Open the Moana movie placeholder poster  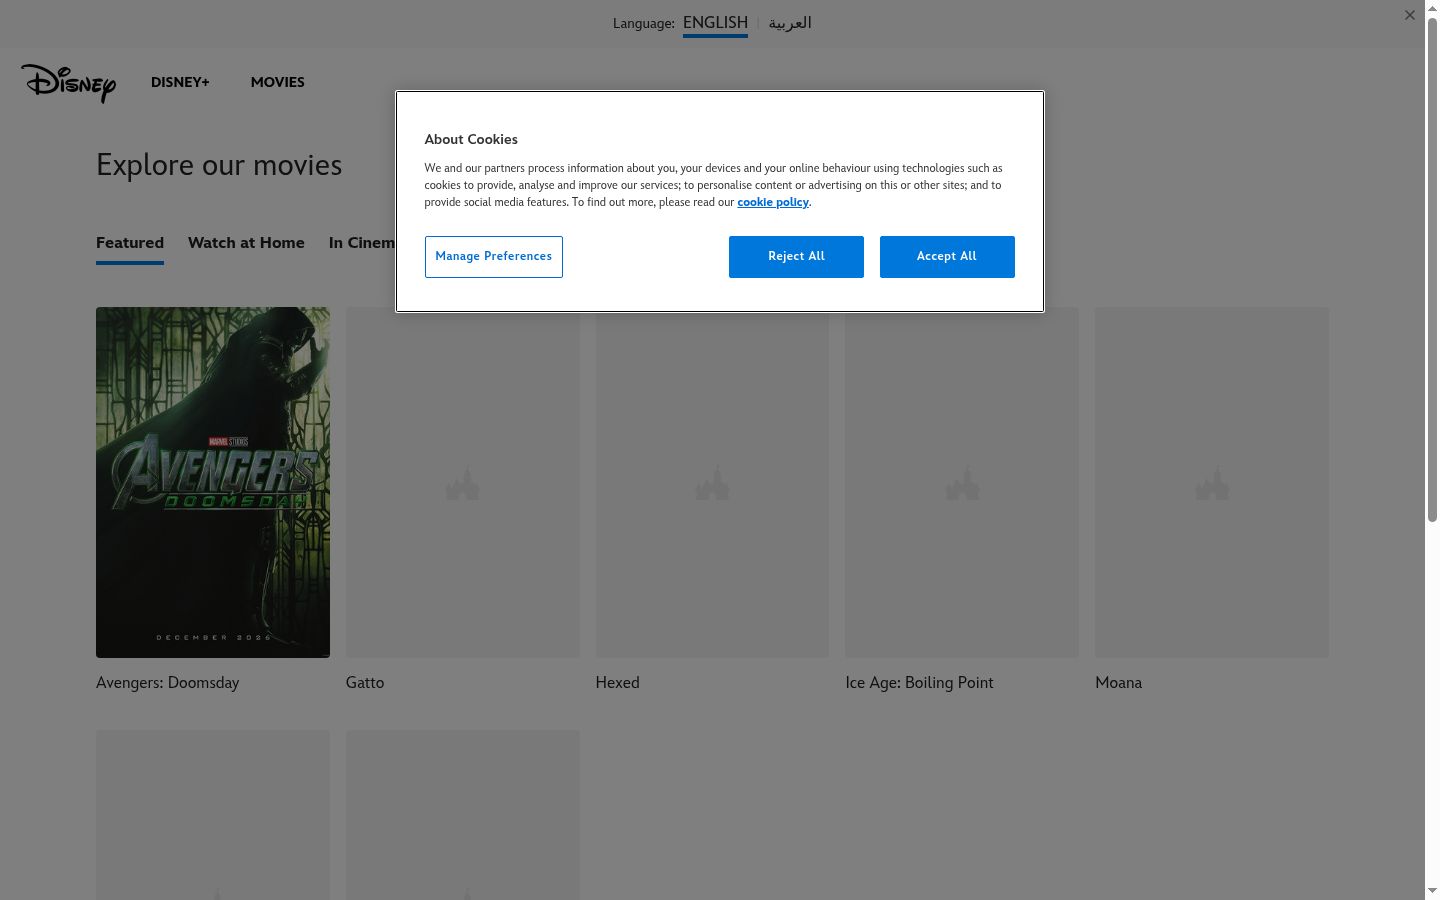[x=1212, y=482]
